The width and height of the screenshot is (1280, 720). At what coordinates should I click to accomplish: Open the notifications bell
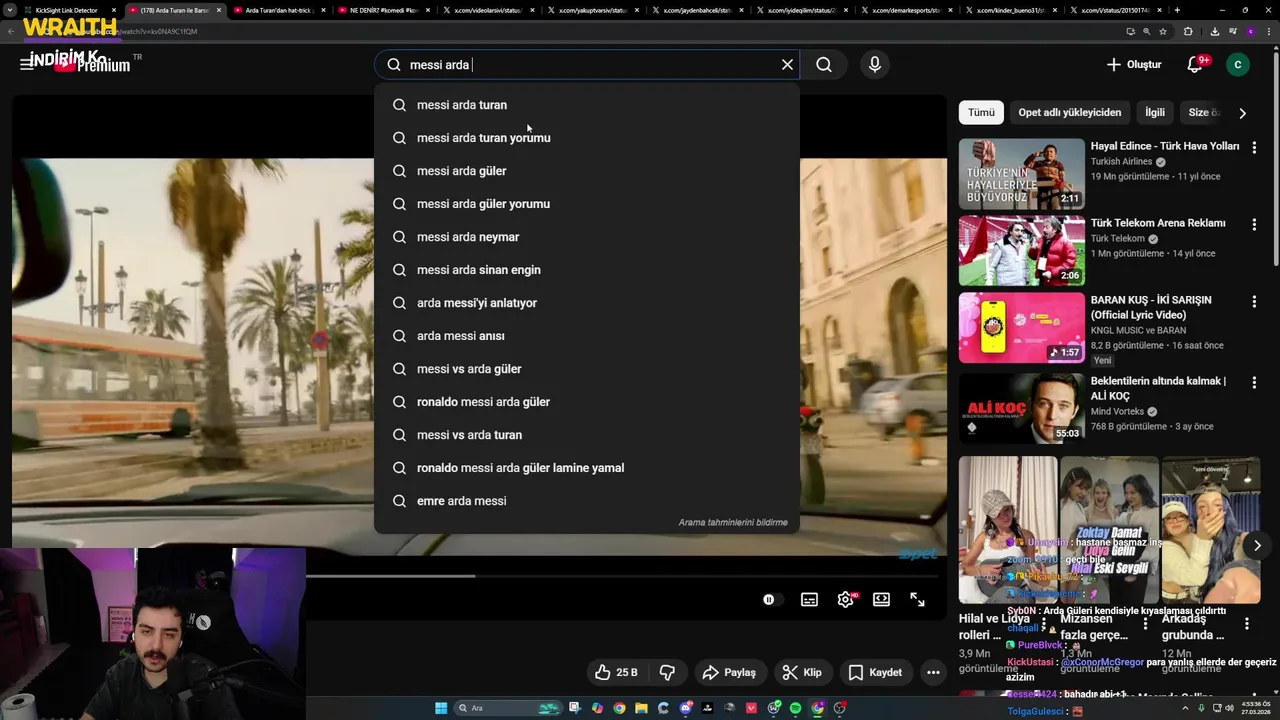coord(1195,64)
